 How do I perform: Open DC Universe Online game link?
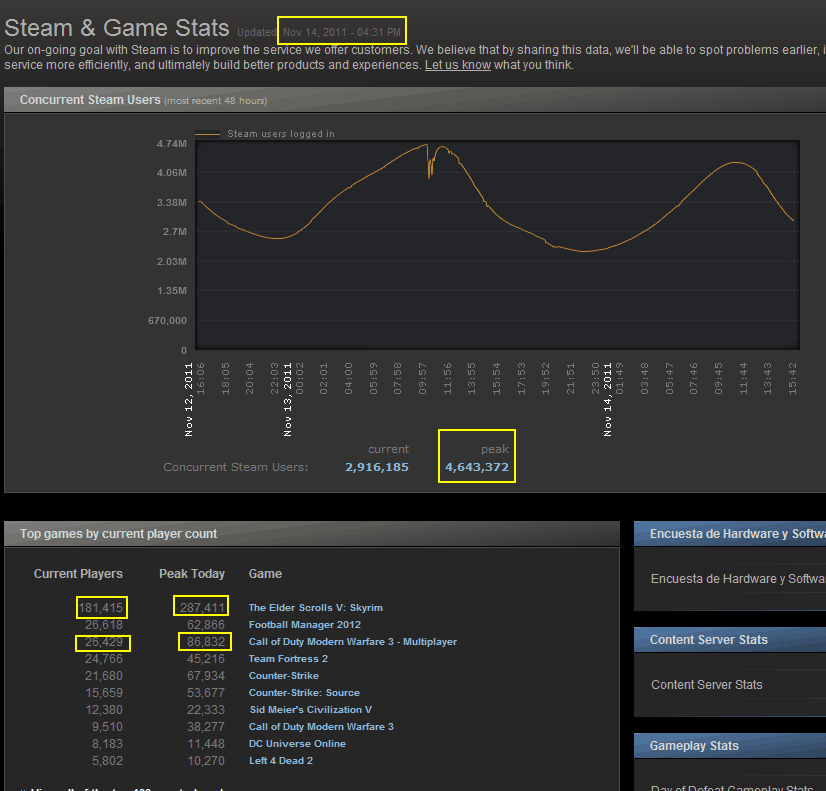pyautogui.click(x=297, y=744)
